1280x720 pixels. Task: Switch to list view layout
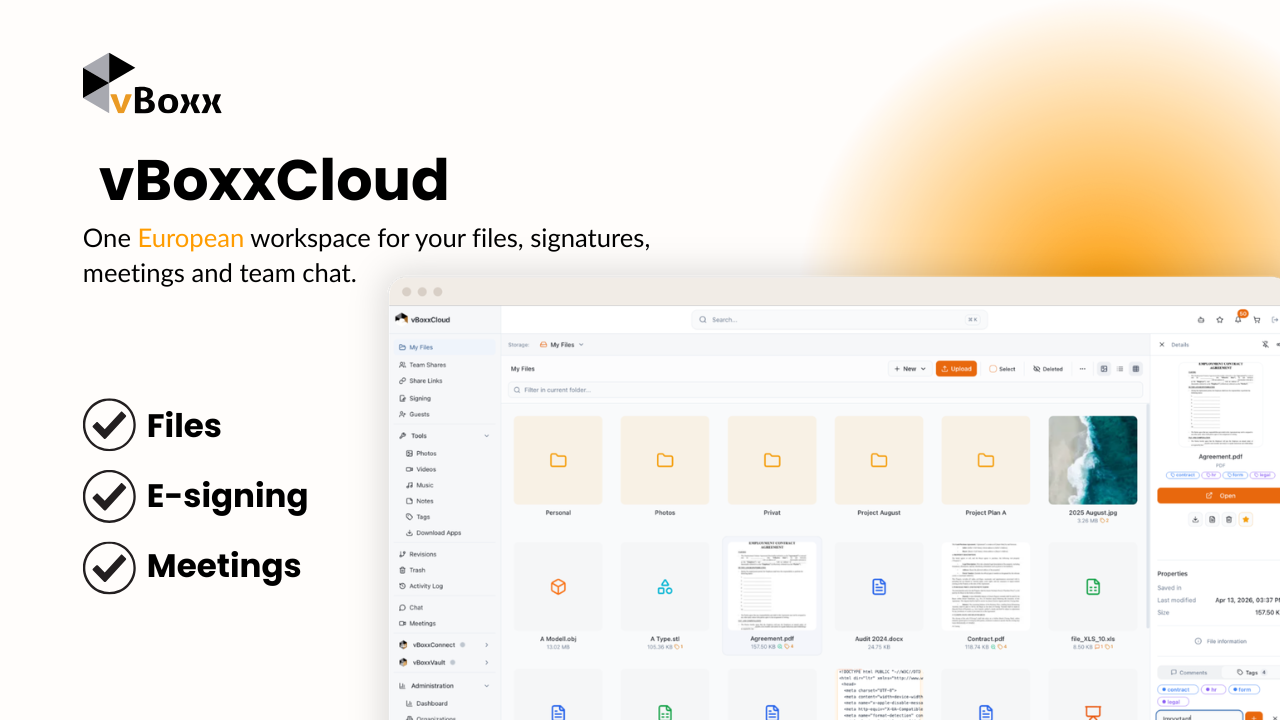coord(1120,369)
